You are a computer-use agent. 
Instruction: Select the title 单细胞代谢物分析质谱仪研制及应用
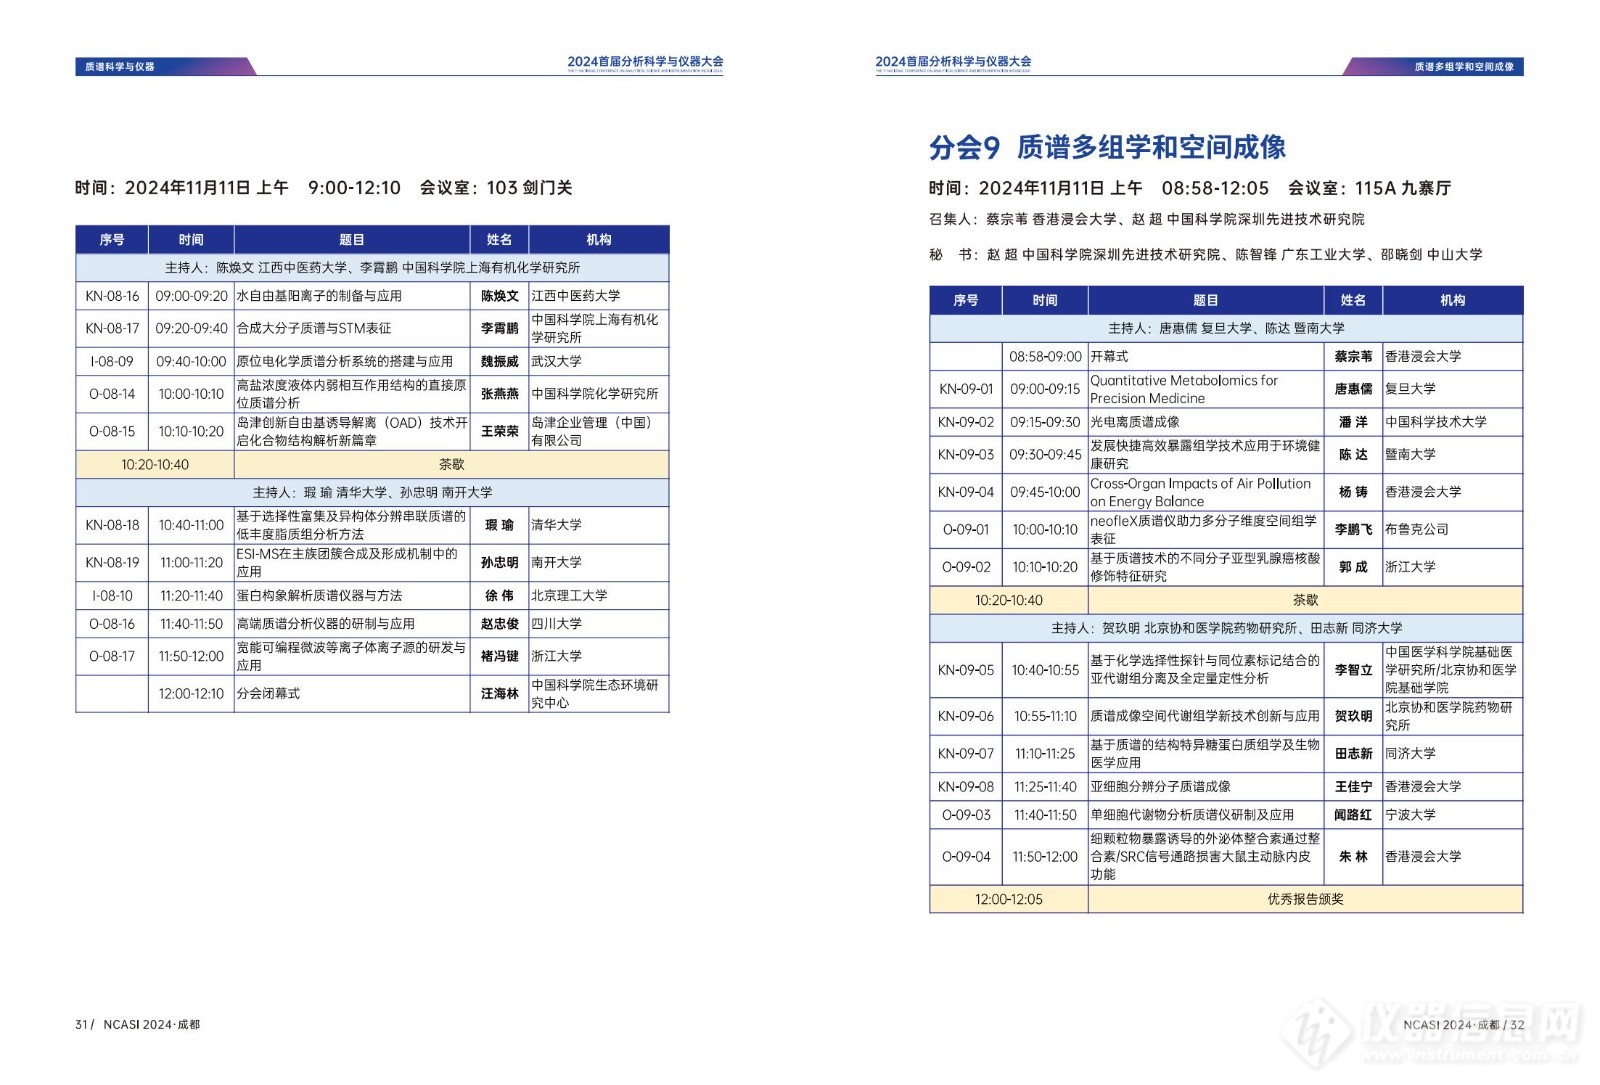[1192, 815]
